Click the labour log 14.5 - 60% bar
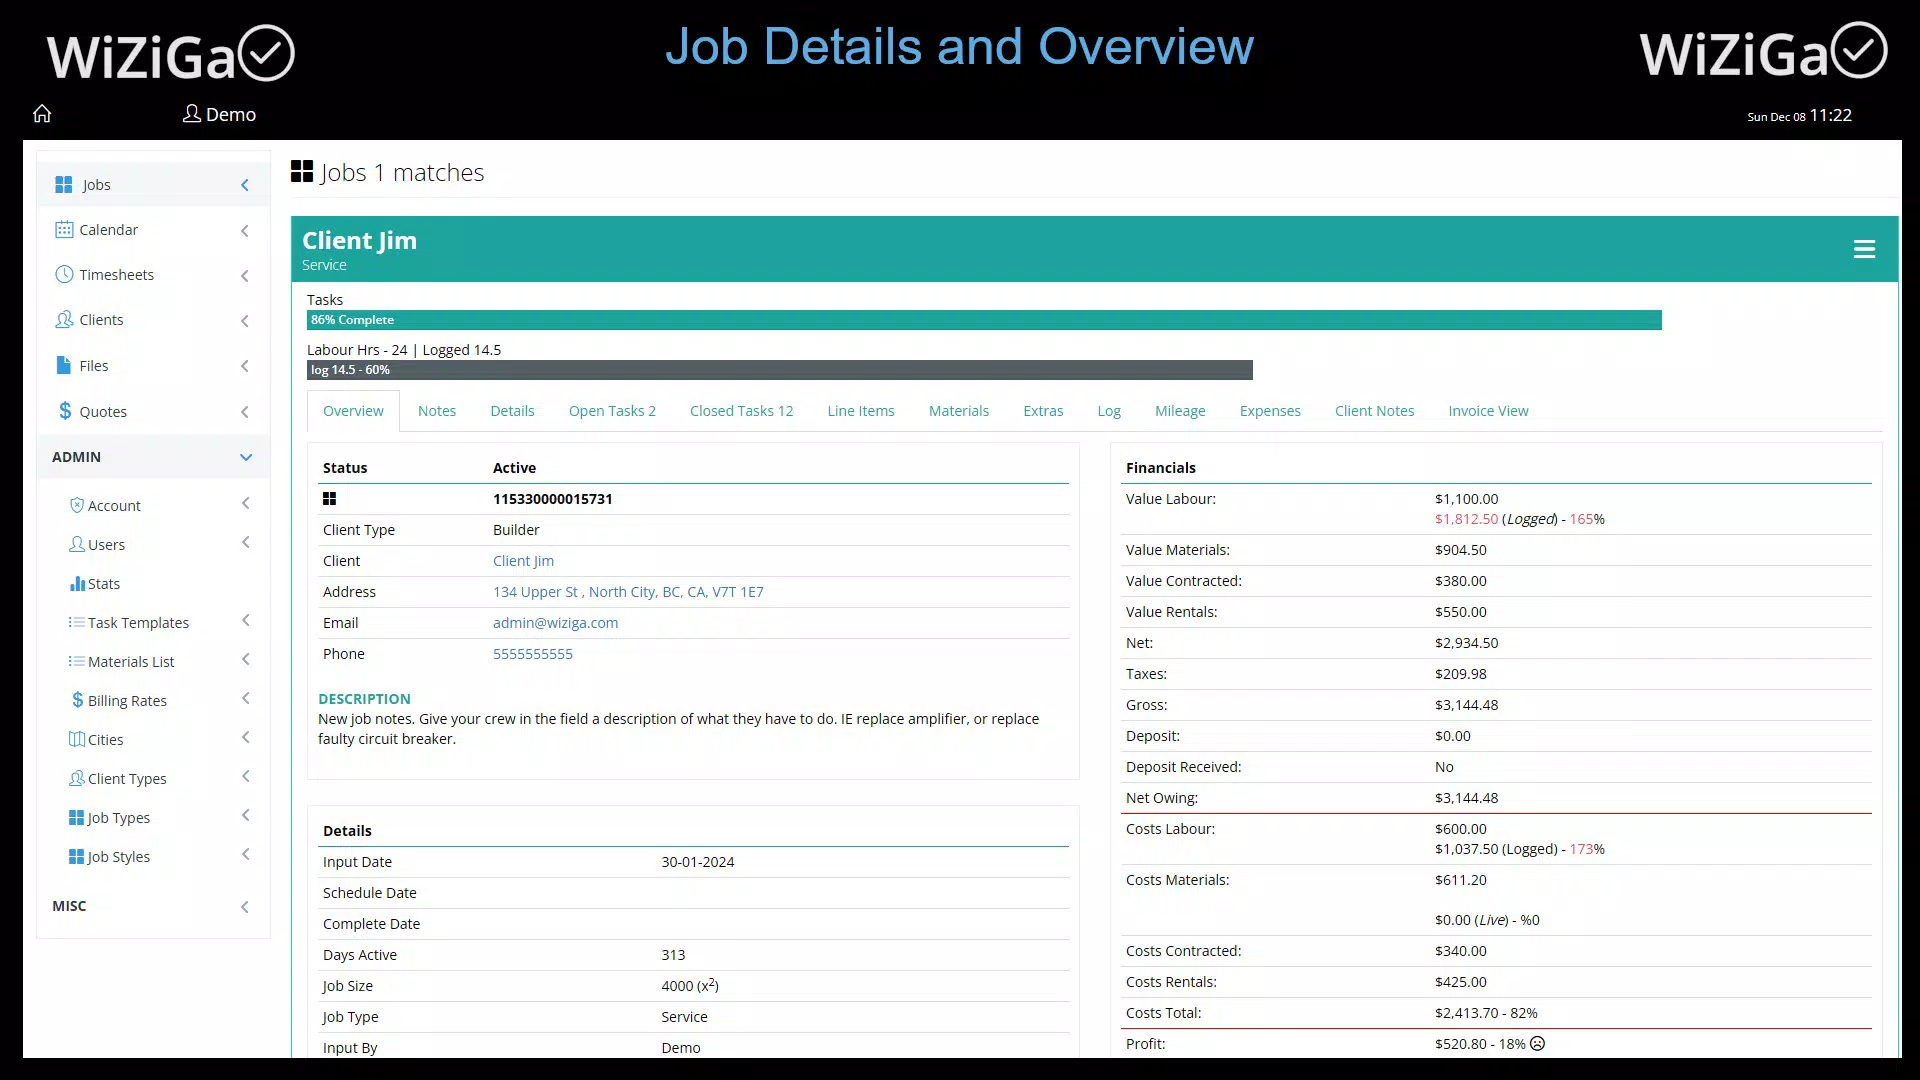This screenshot has width=1920, height=1080. pos(780,370)
